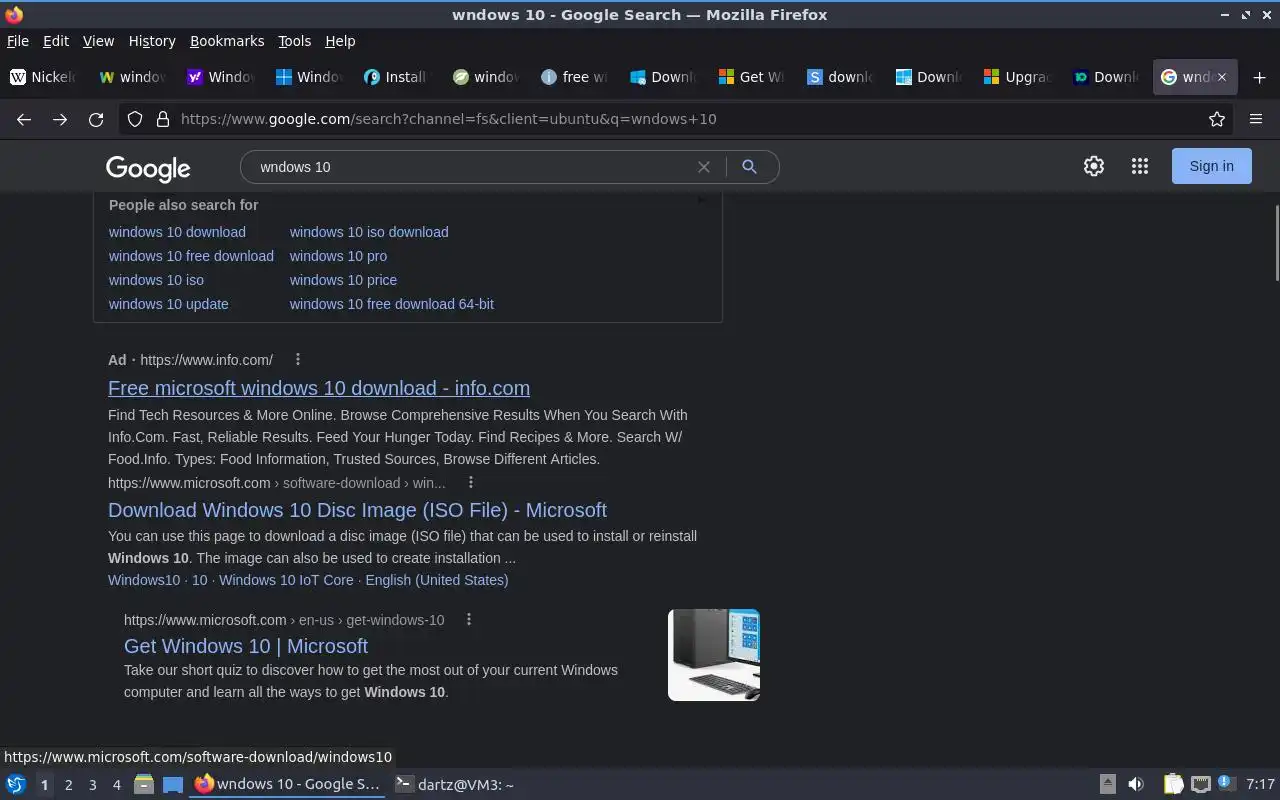Open the Edit menu

[x=56, y=41]
